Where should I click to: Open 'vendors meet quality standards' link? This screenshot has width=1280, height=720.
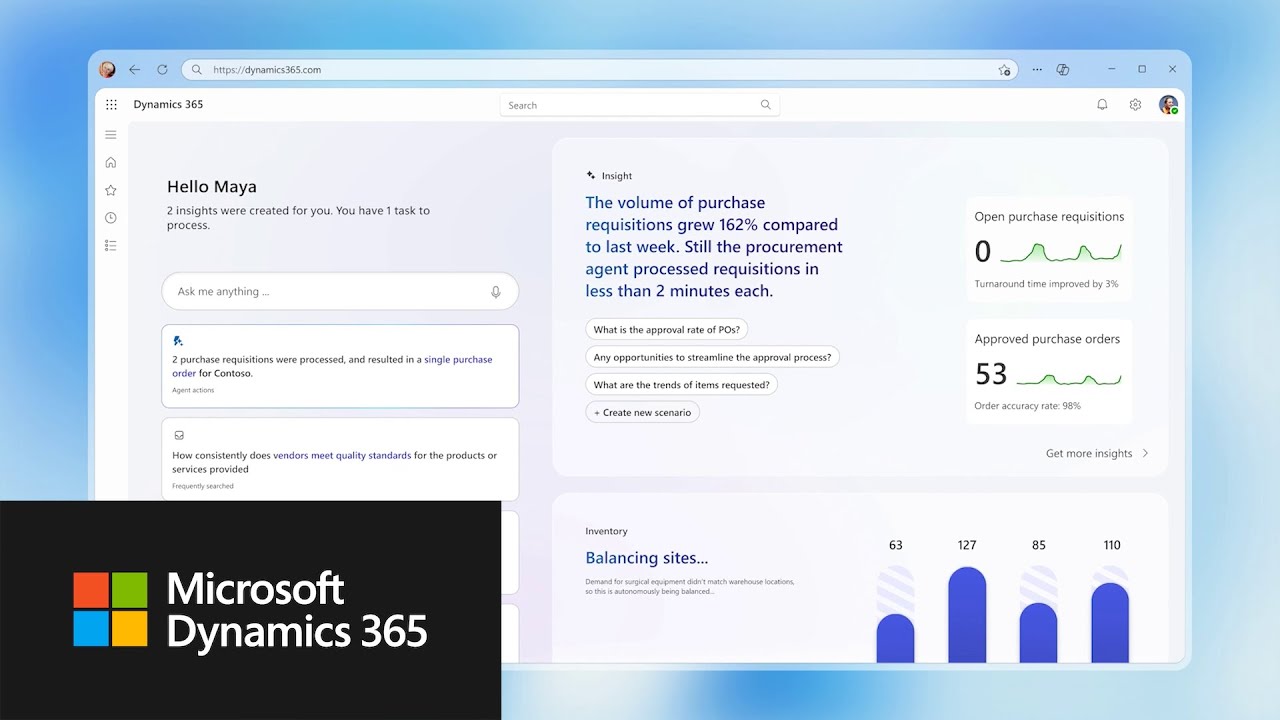point(342,455)
